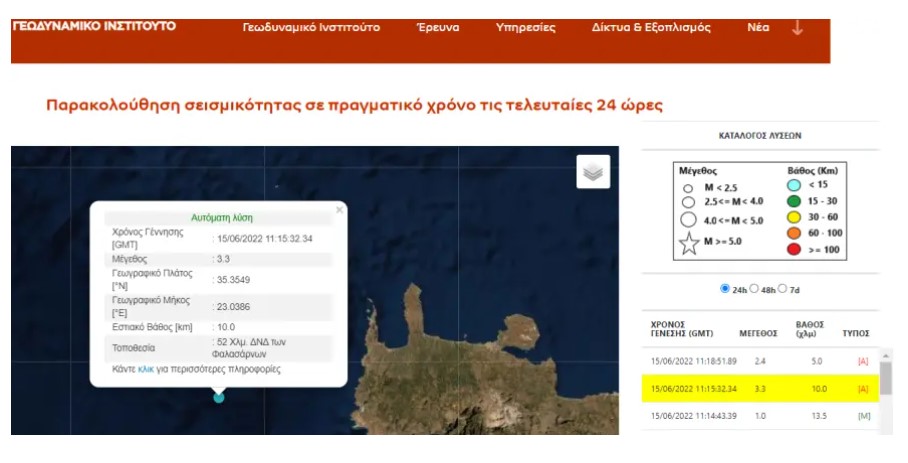The height and width of the screenshot is (463, 908).
Task: Click the Αυτόματη λύση popup title
Action: [222, 218]
